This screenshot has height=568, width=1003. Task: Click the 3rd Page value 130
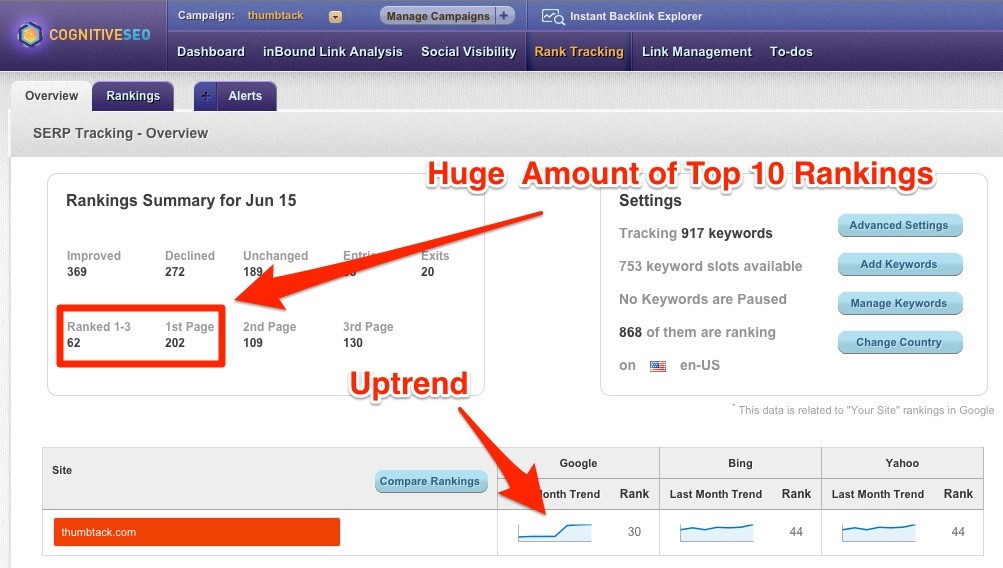point(352,343)
